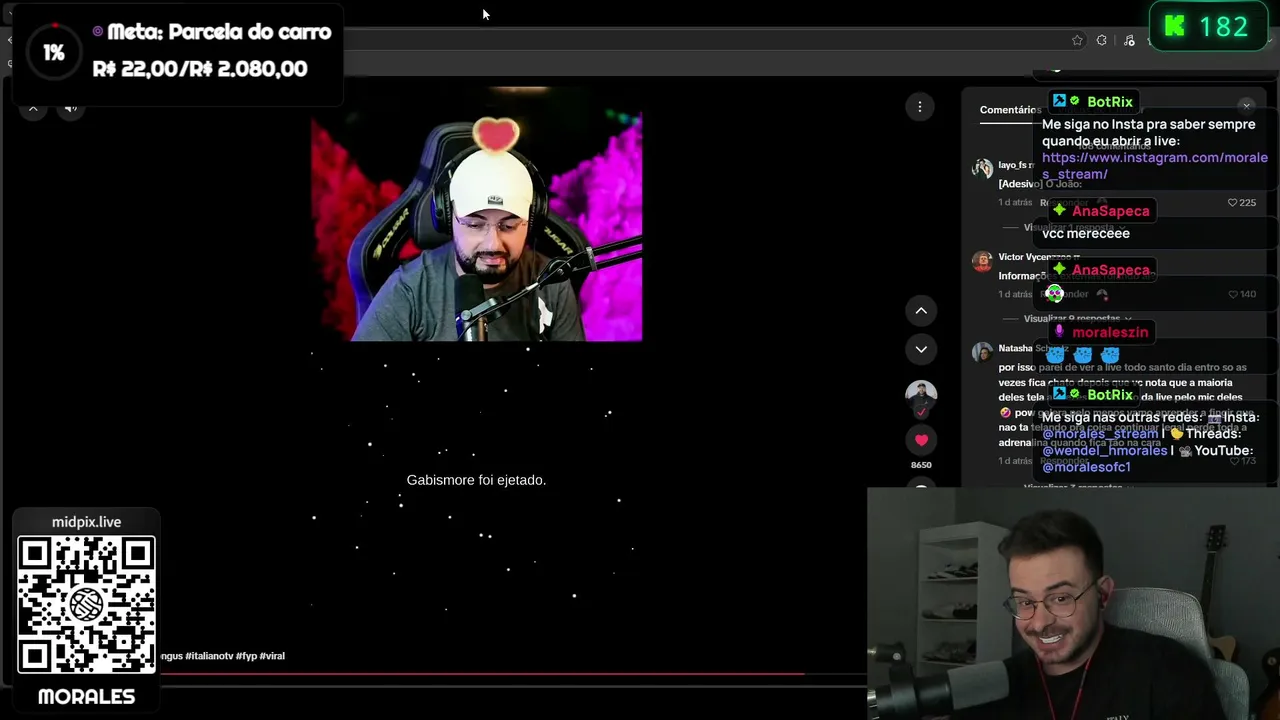The width and height of the screenshot is (1280, 720).
Task: Open Natasha's commenter avatar
Action: coord(982,351)
